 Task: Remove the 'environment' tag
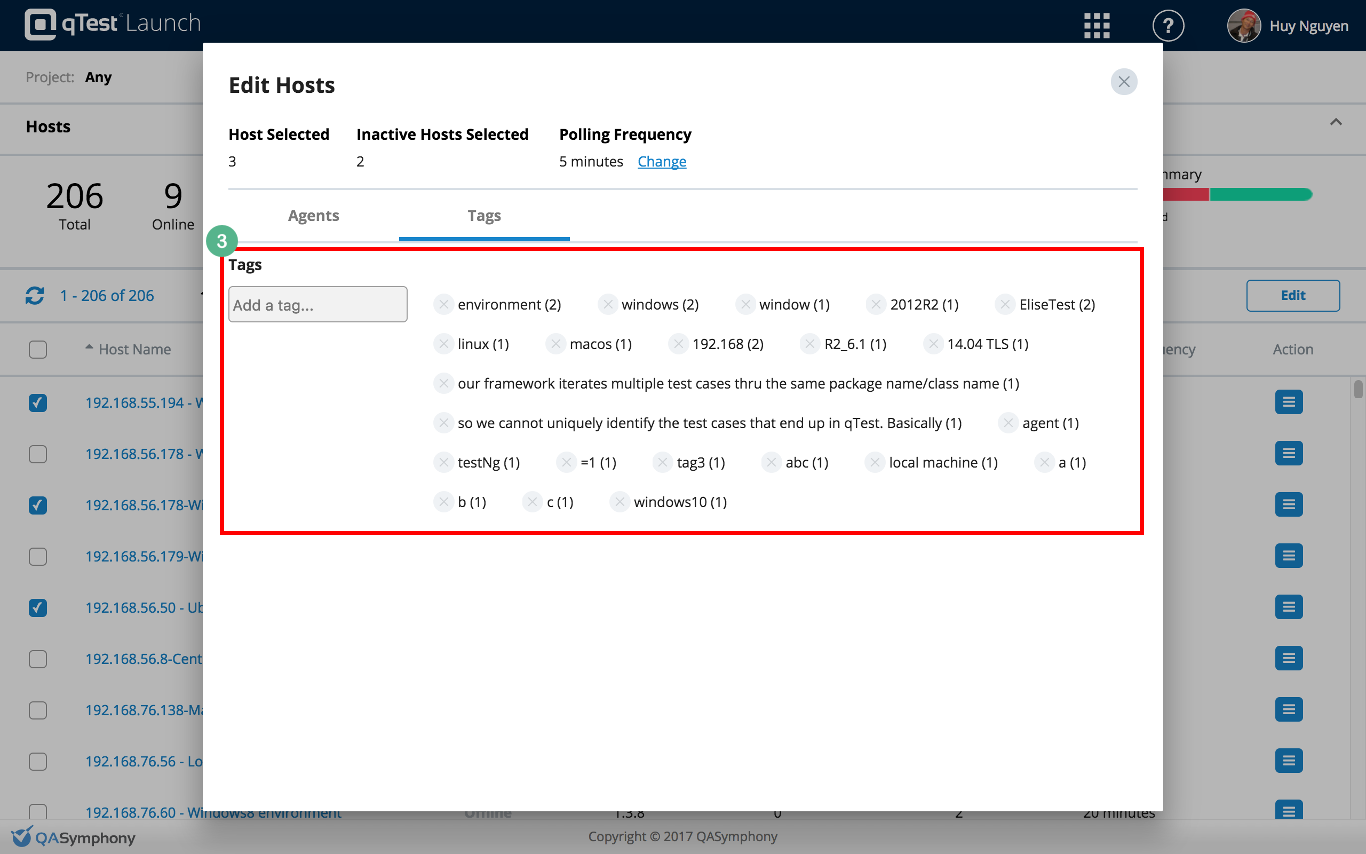coord(444,304)
